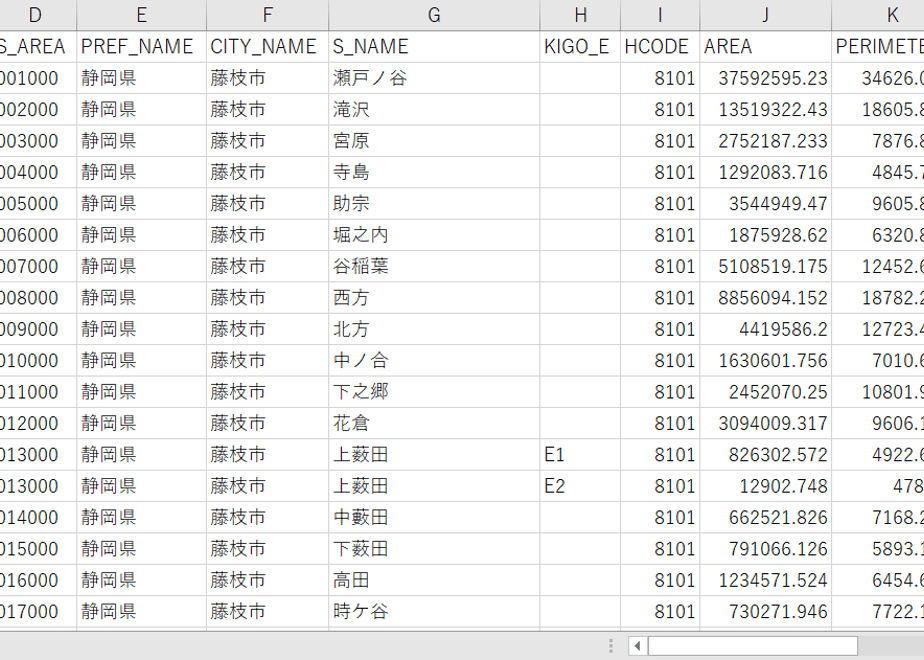Screen dimensions: 924x660
Task: Select AREA value 3544949.47
Action: point(765,203)
